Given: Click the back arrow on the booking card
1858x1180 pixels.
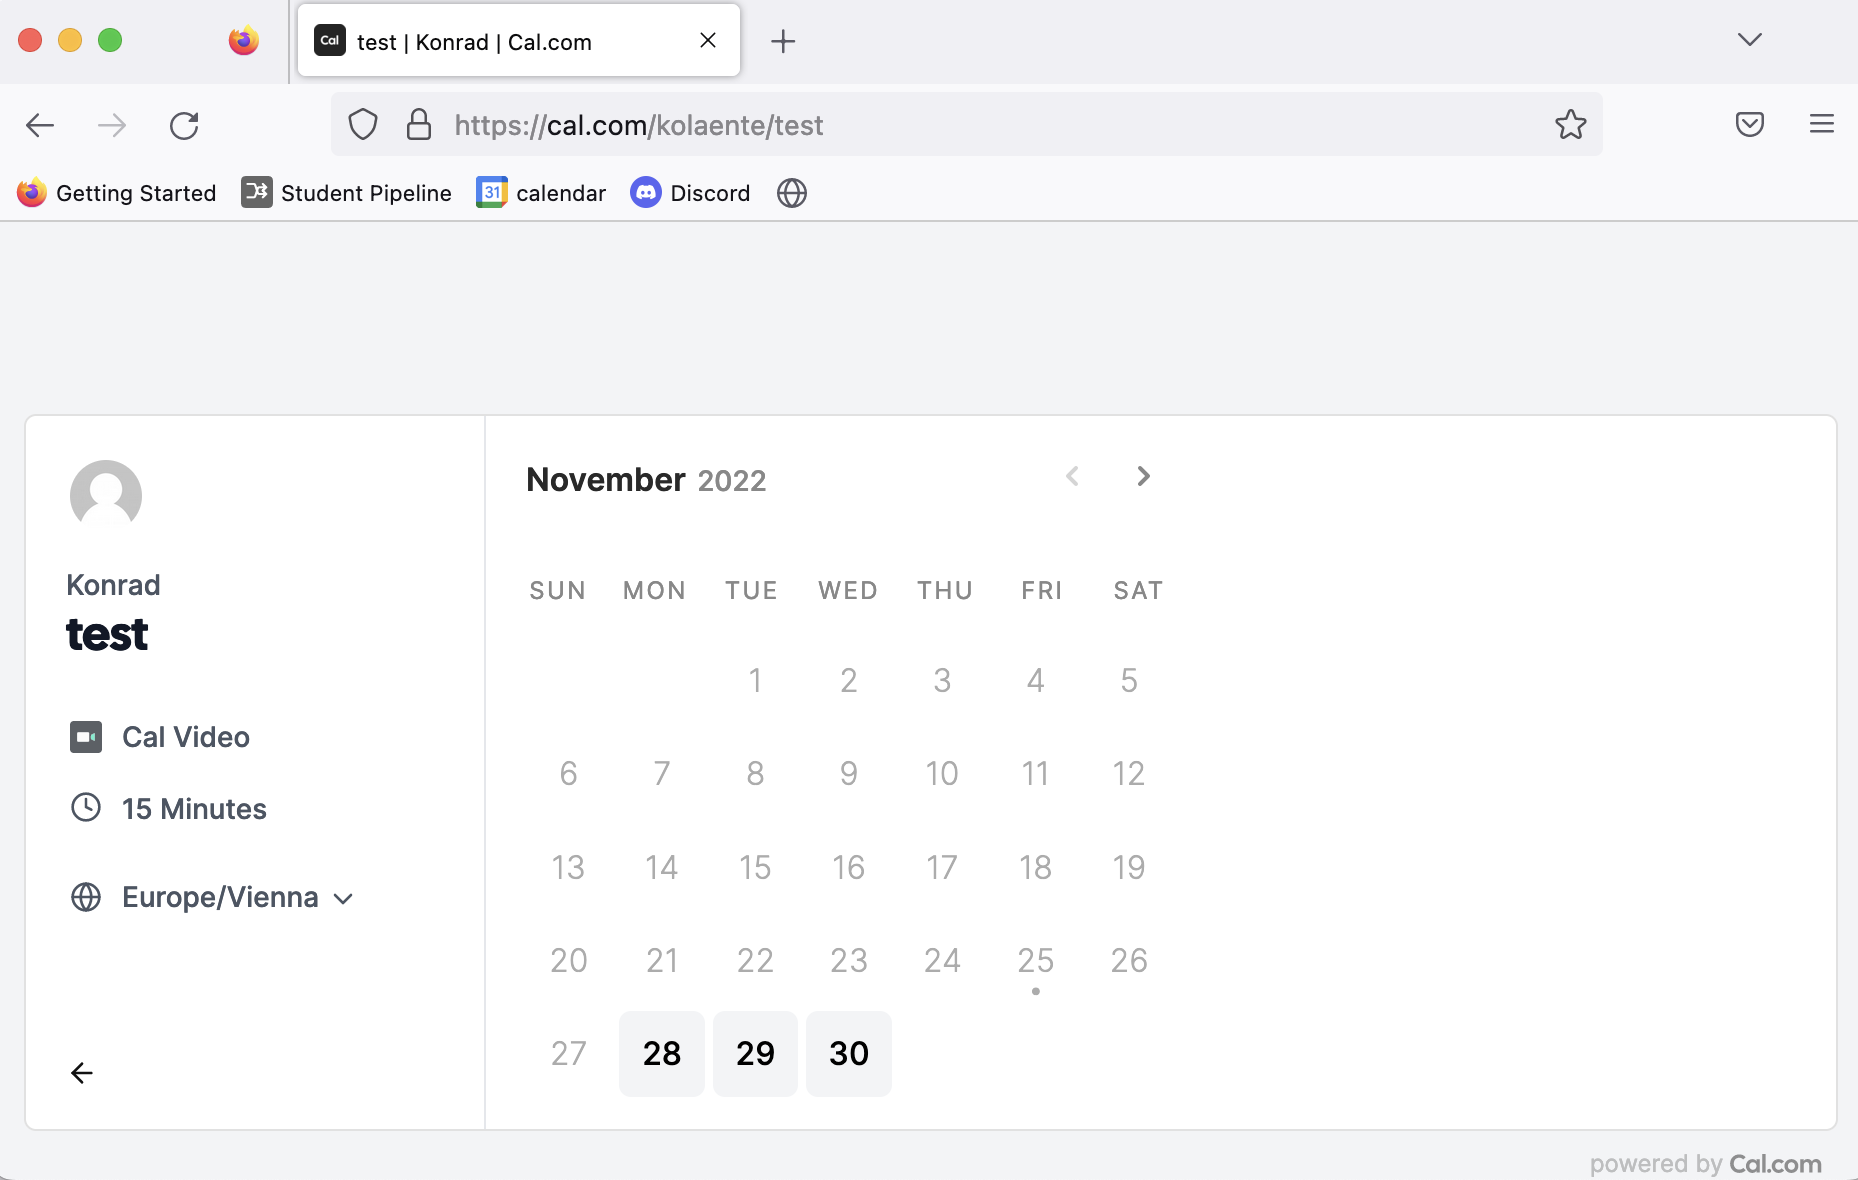Looking at the screenshot, I should point(82,1073).
